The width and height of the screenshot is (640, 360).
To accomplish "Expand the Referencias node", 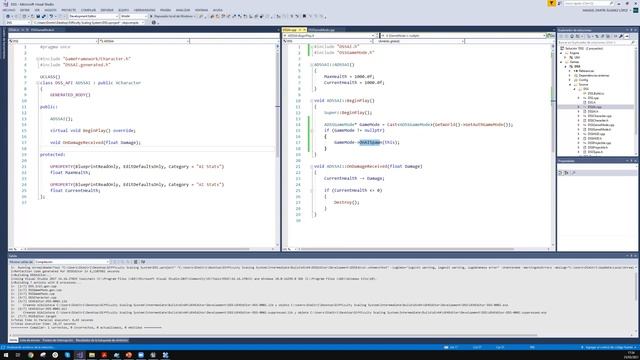I will pos(570,71).
